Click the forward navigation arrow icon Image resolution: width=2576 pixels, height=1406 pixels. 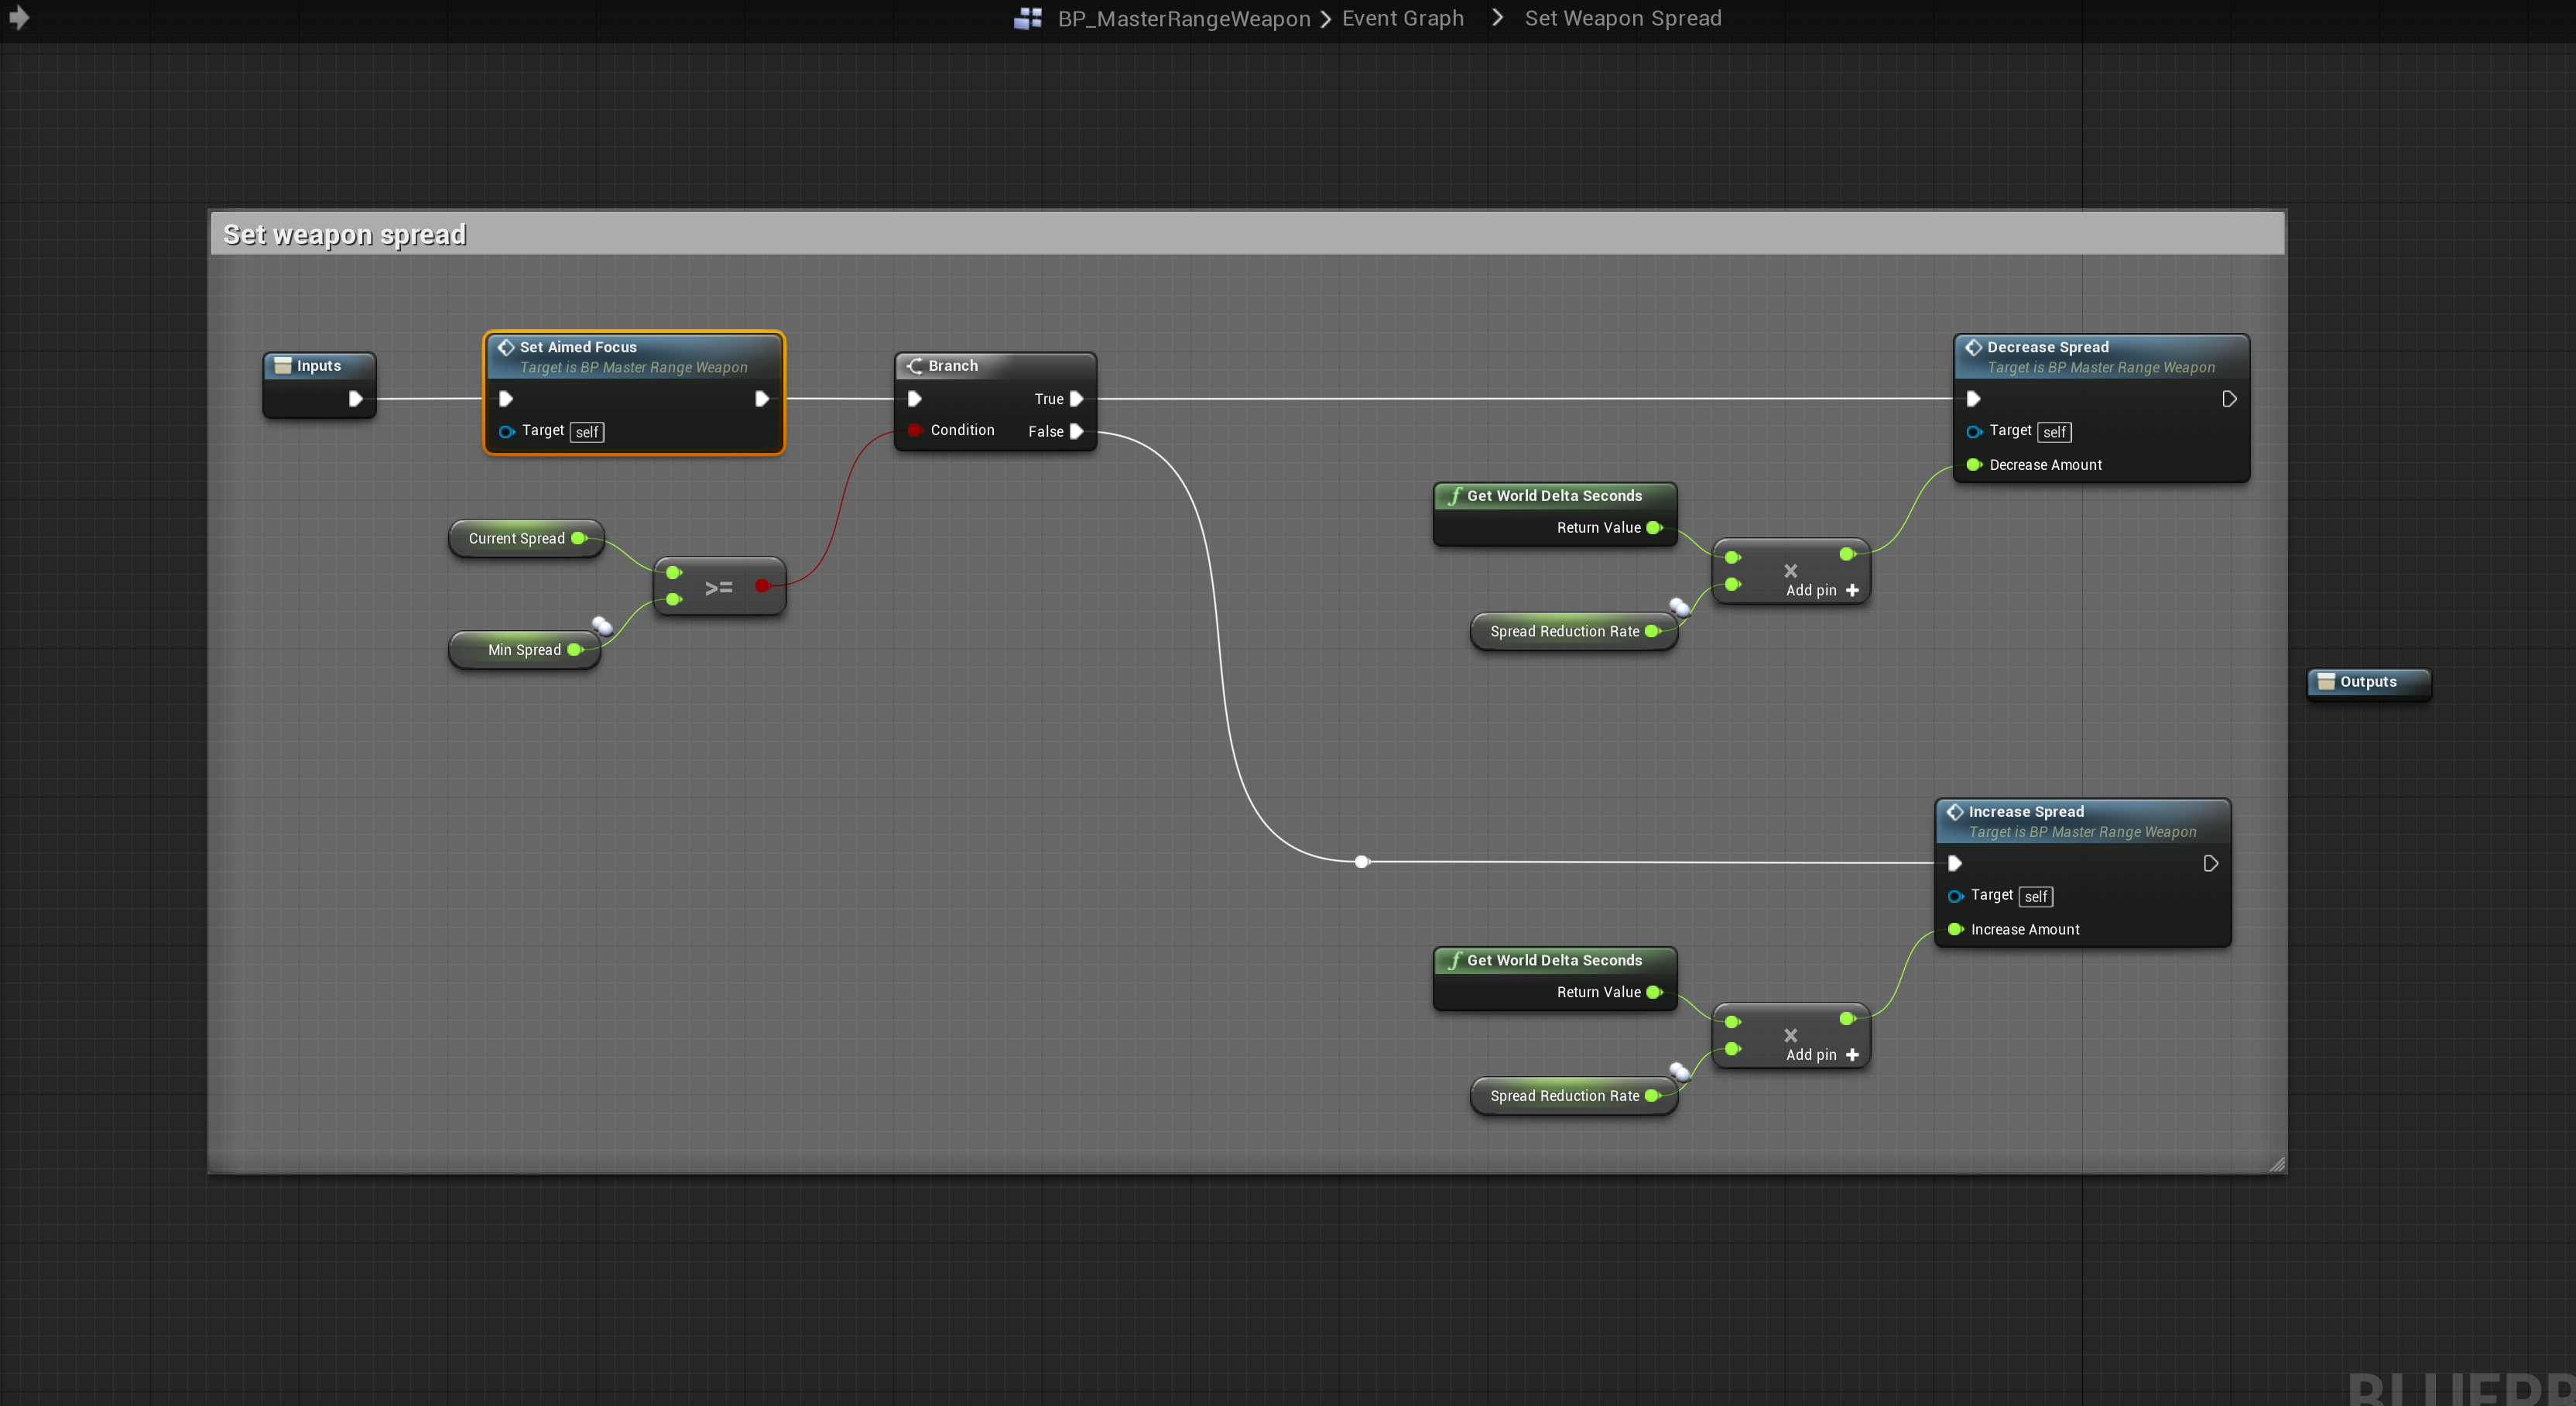tap(19, 18)
